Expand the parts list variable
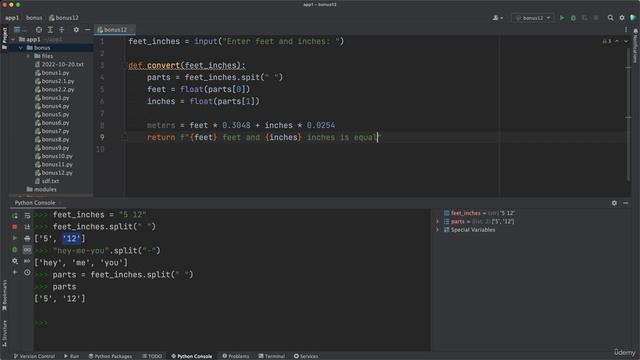The width and height of the screenshot is (640, 360). click(438, 222)
